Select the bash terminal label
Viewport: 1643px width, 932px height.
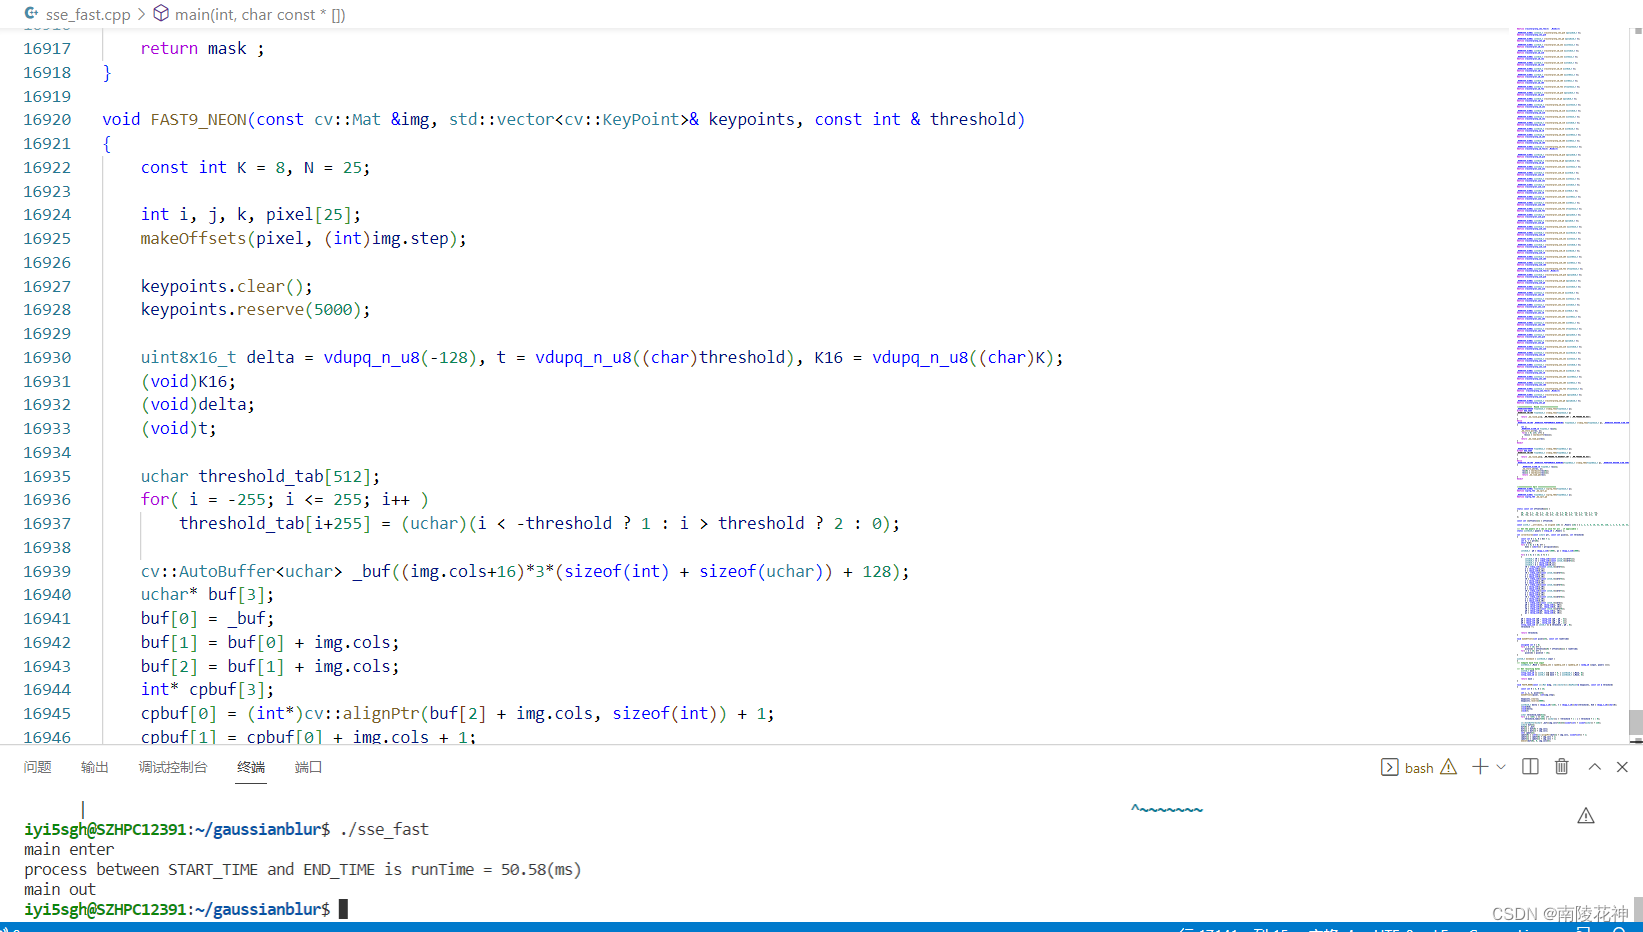coord(1419,768)
